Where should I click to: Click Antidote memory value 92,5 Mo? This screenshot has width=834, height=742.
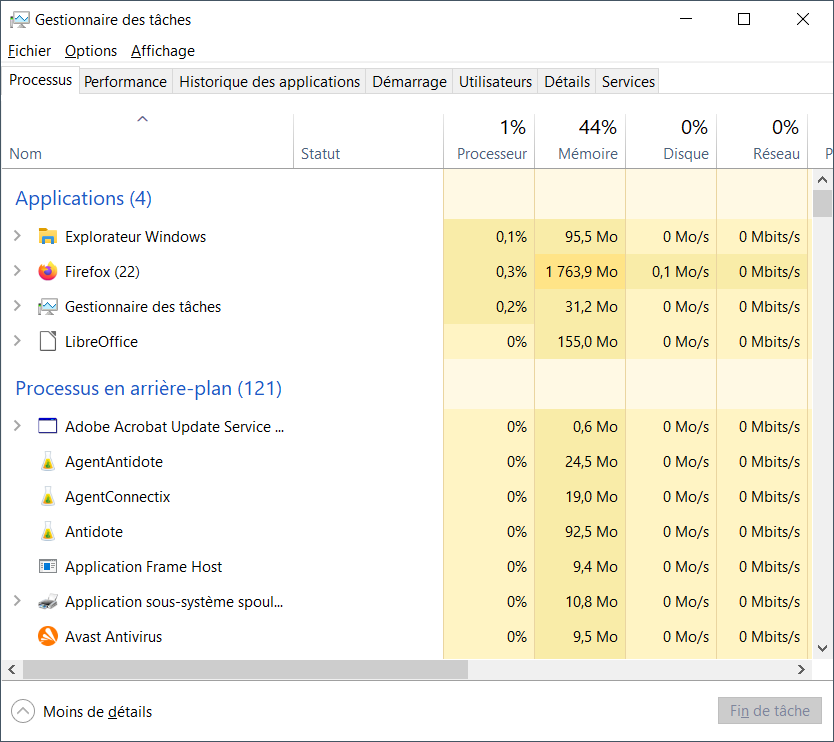pyautogui.click(x=591, y=532)
